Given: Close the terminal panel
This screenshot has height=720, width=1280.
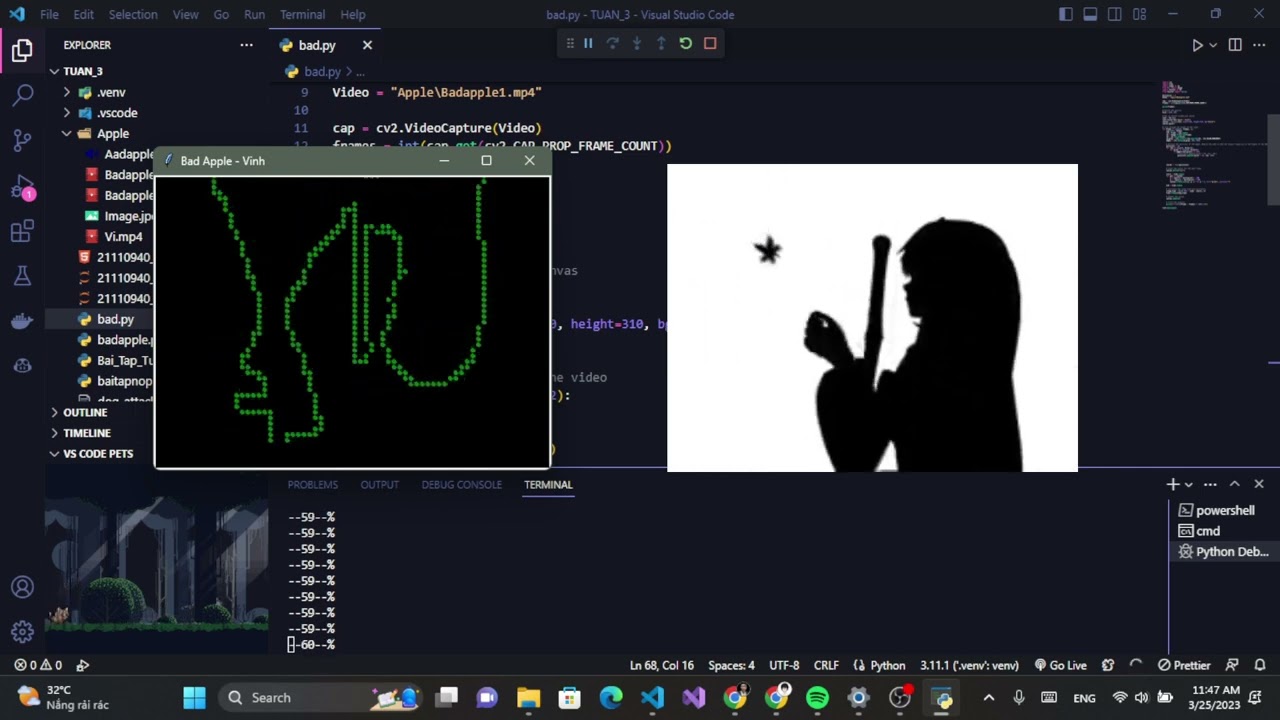Looking at the screenshot, I should pyautogui.click(x=1259, y=484).
